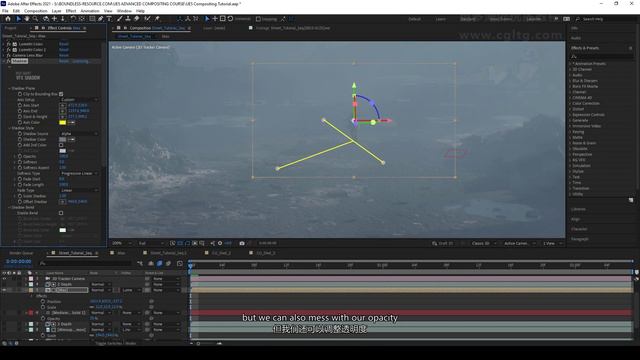Toggle the Position property stopwatch in timeline
The image size is (640, 360).
(x=43, y=301)
